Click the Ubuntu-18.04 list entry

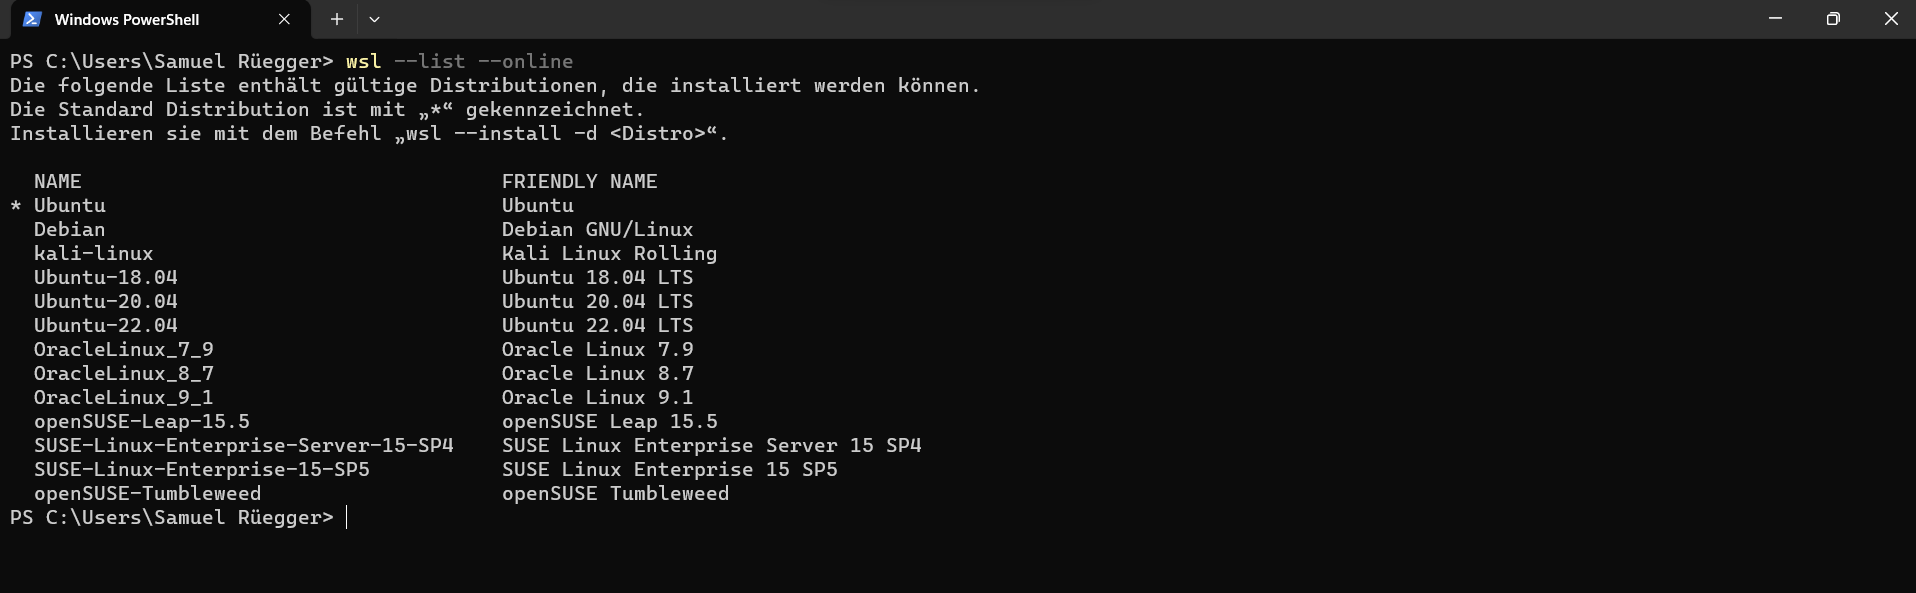[x=105, y=277]
